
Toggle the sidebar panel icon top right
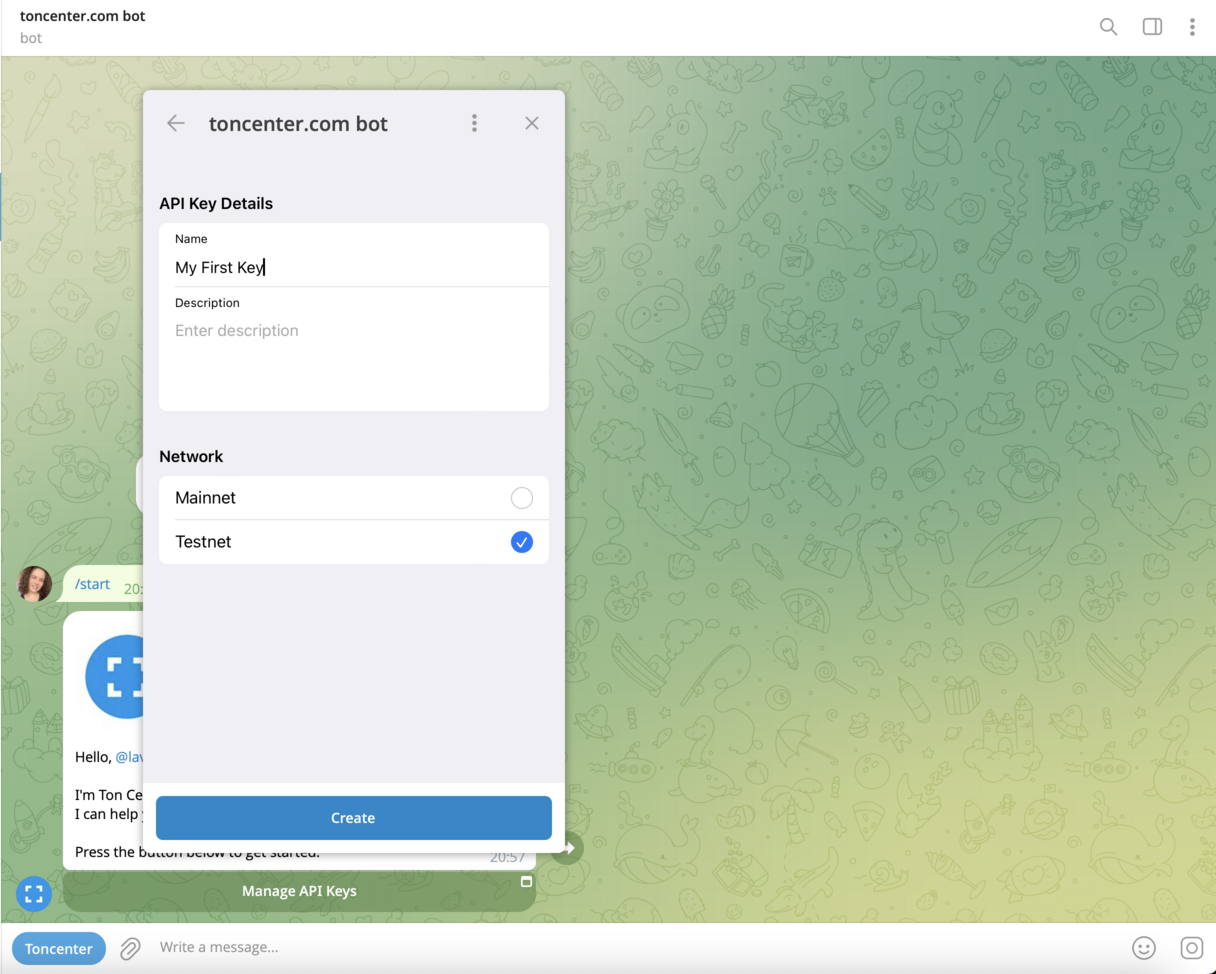coord(1152,27)
